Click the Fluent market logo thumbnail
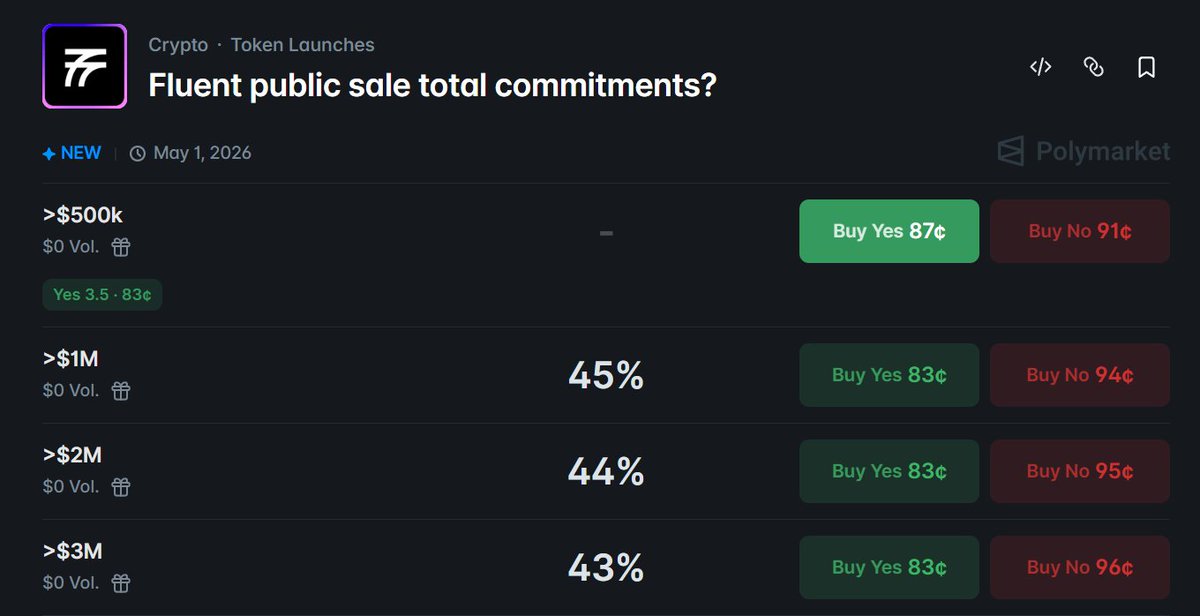 pos(84,66)
